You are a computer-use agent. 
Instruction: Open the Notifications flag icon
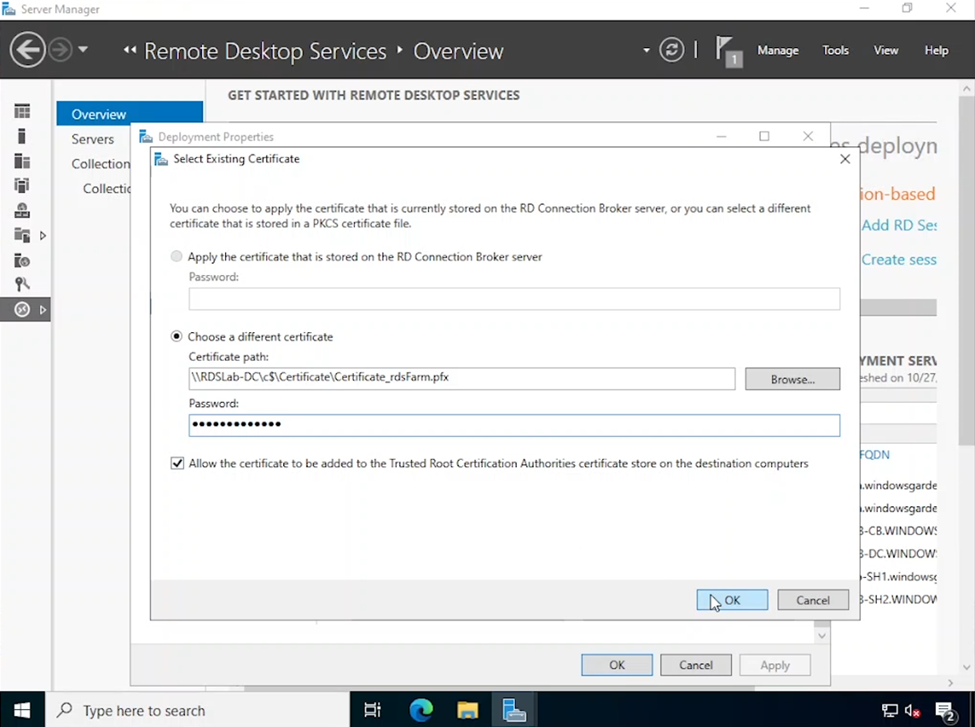pyautogui.click(x=726, y=50)
